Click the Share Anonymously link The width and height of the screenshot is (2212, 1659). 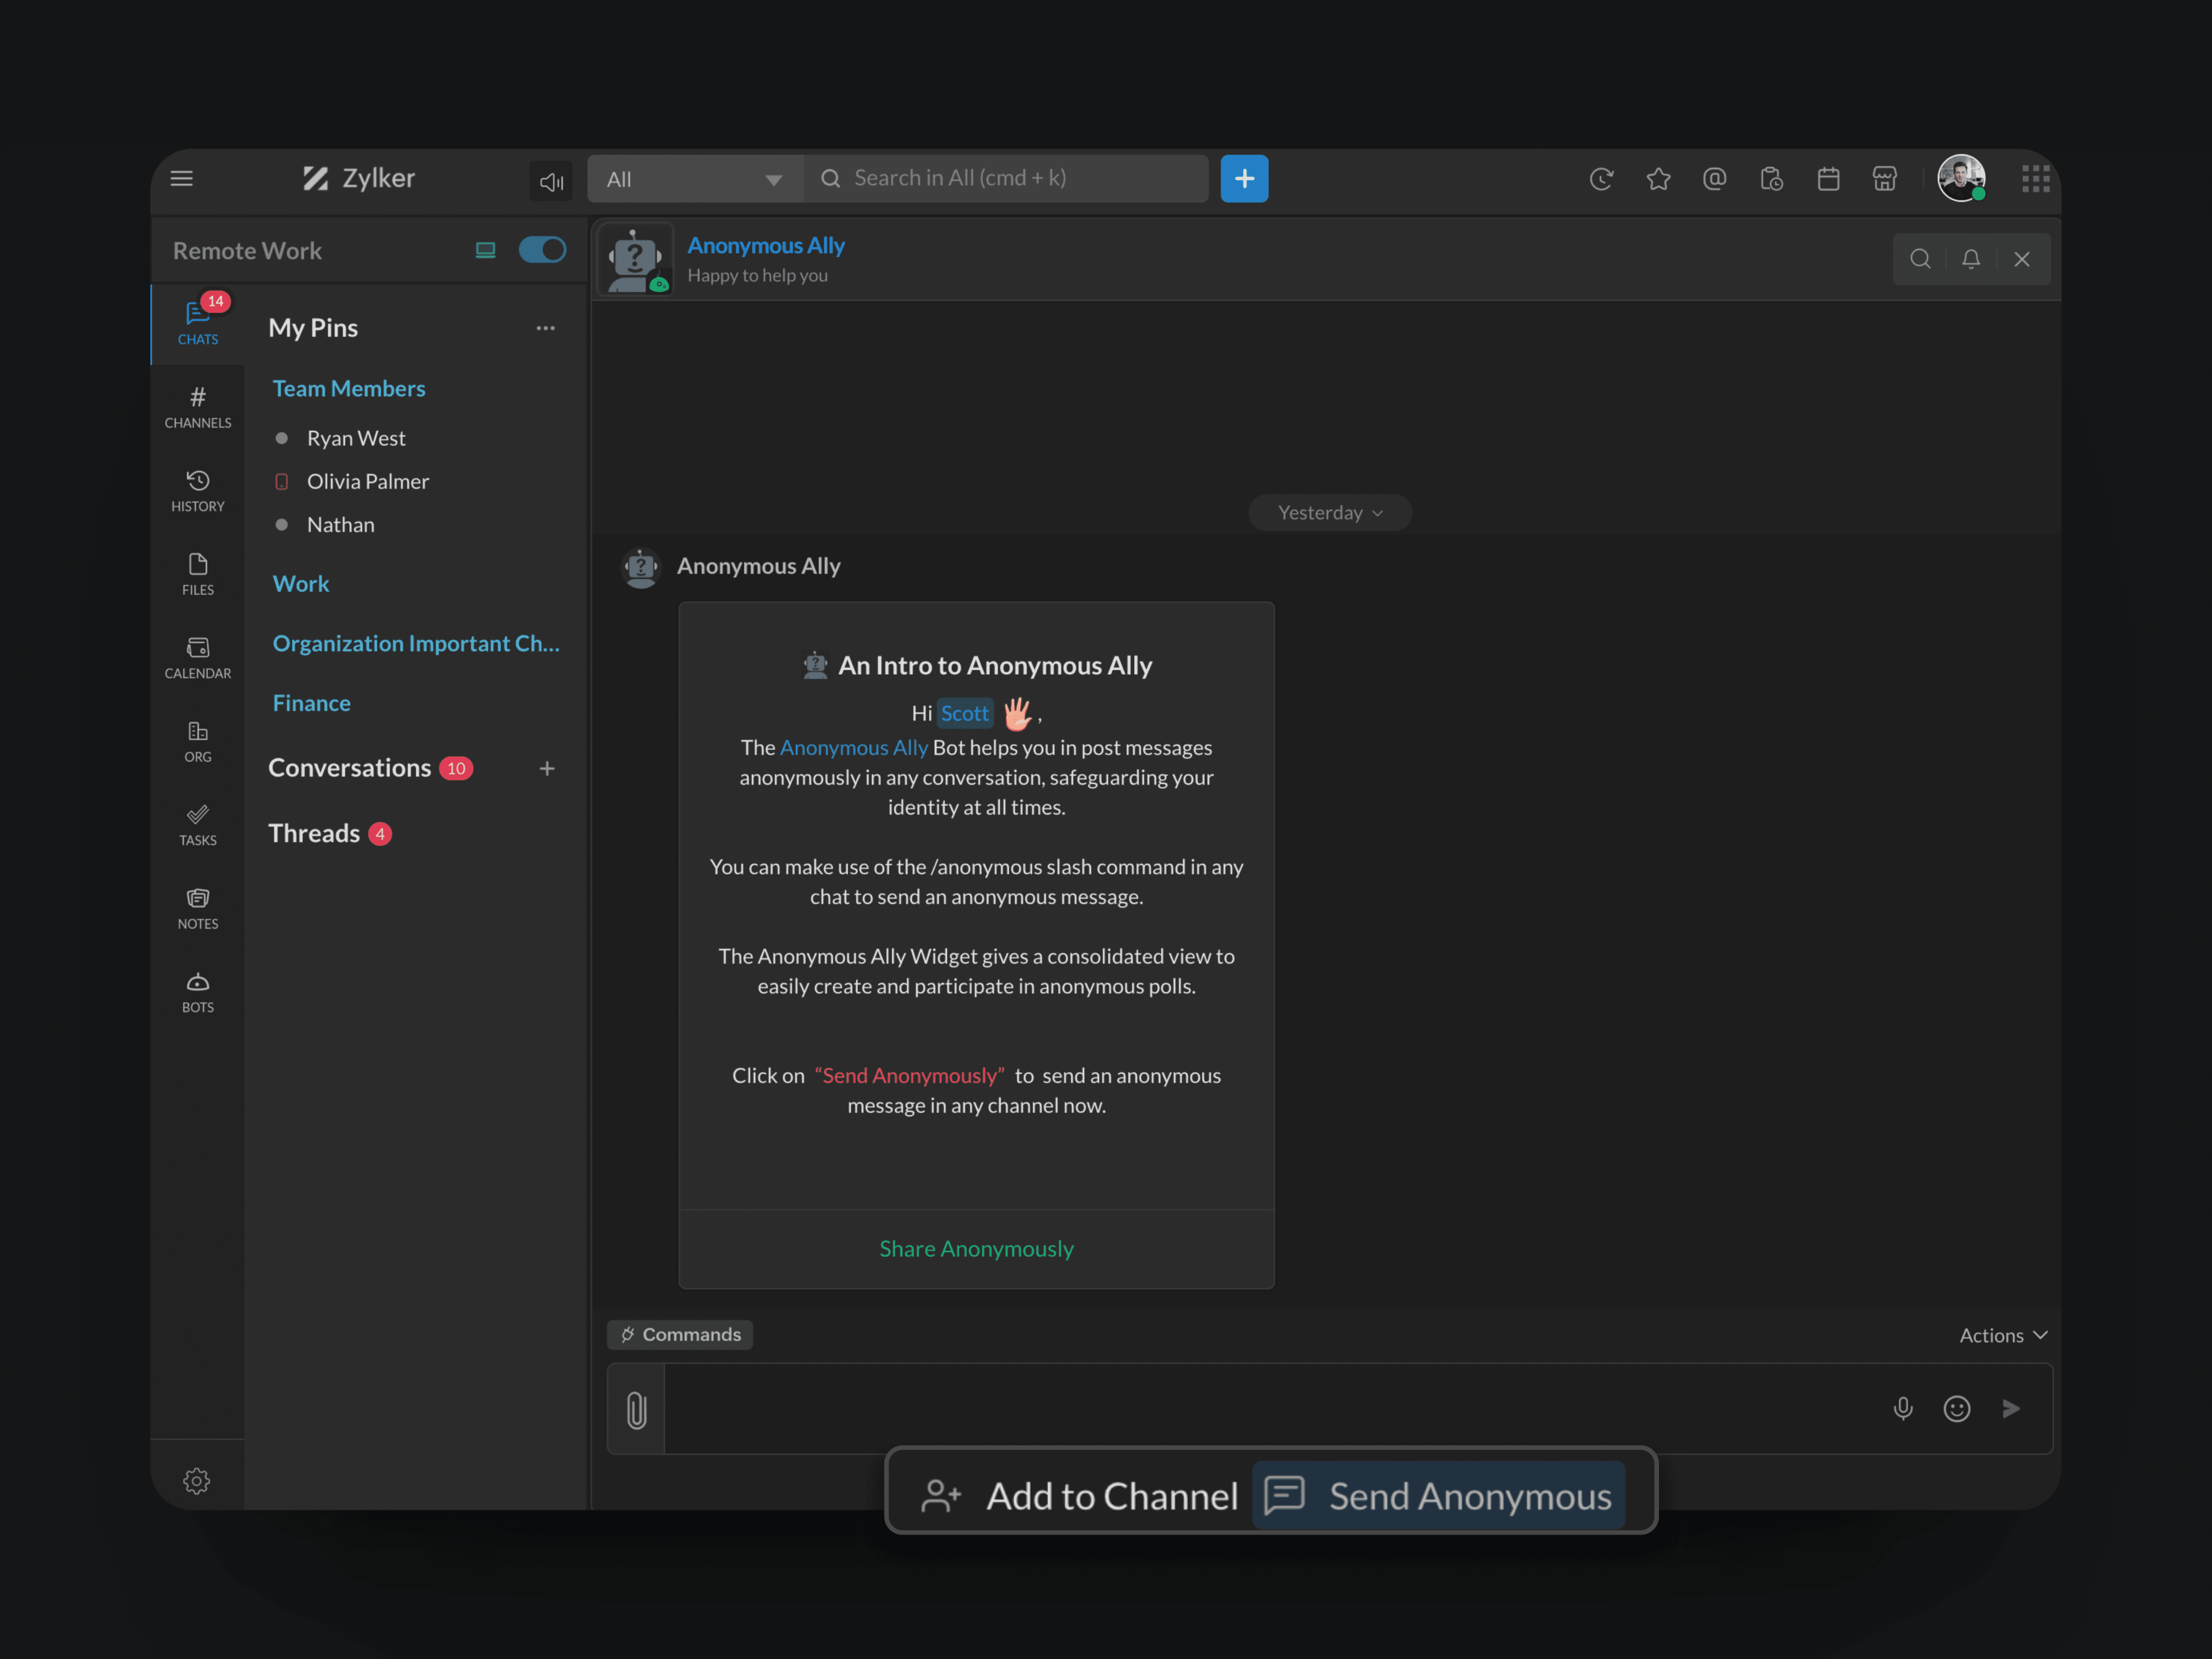pos(976,1249)
